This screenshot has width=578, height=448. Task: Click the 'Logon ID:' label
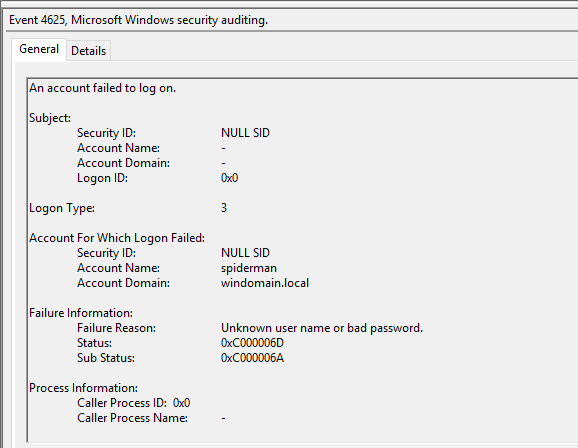pos(102,178)
